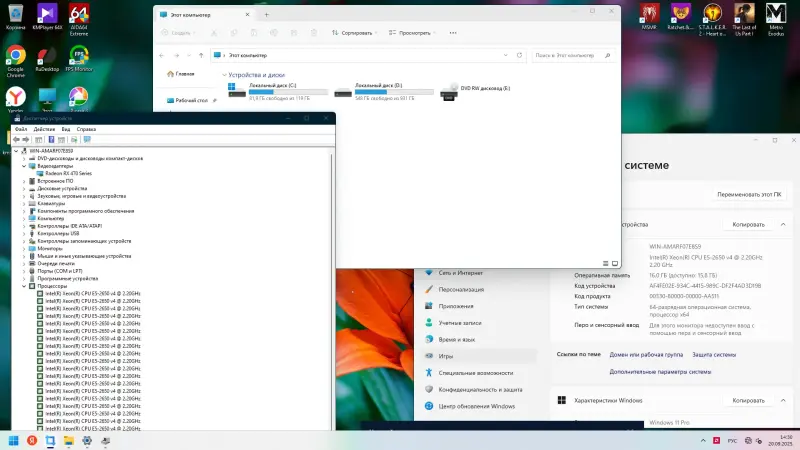Click the scan for hardware changes monitor icon

(x=87, y=139)
